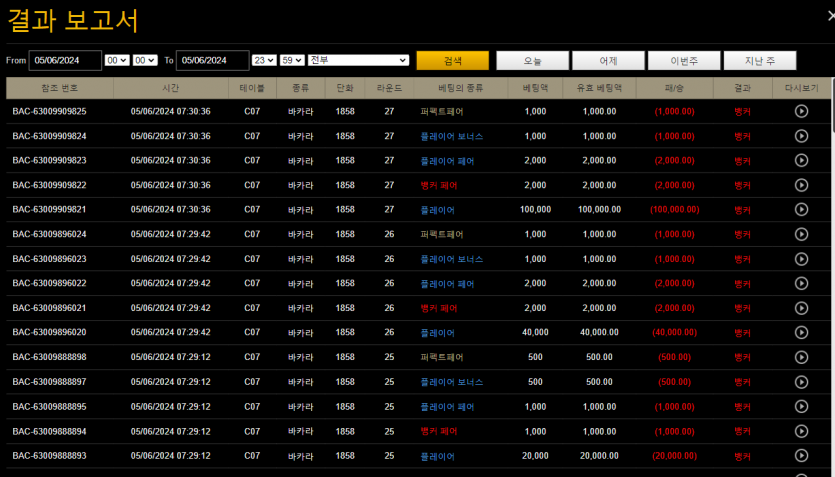Click the 시간 column header
Viewport: 835px width, 477px height.
(171, 88)
